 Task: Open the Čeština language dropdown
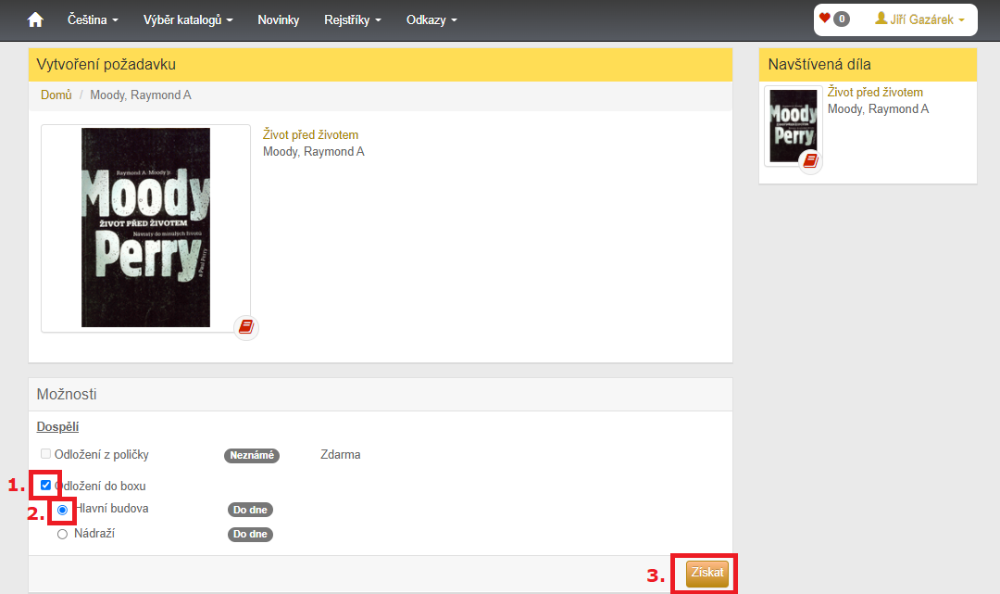(92, 20)
